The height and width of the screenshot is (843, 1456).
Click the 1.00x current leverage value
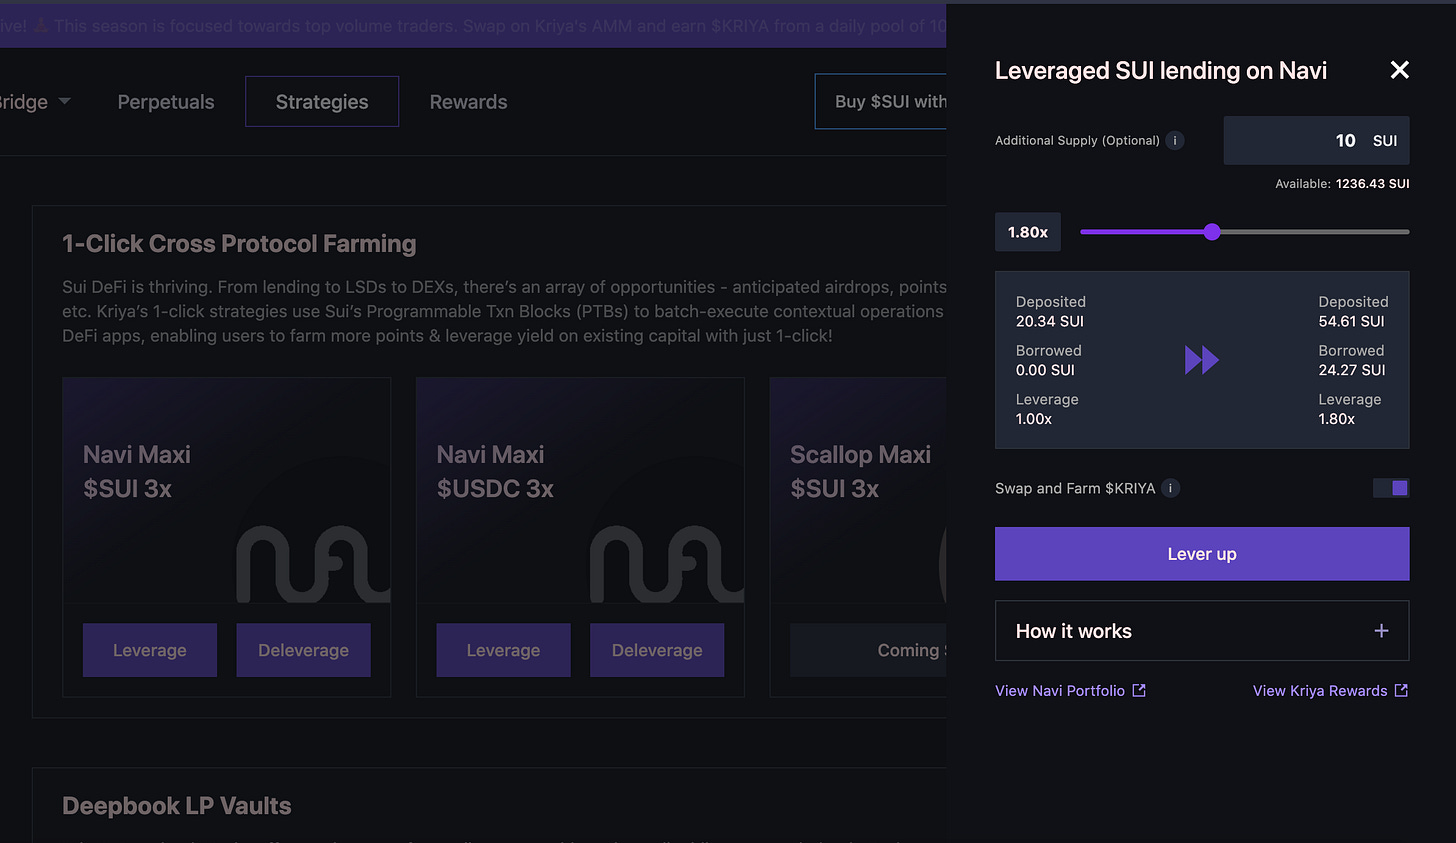1034,419
